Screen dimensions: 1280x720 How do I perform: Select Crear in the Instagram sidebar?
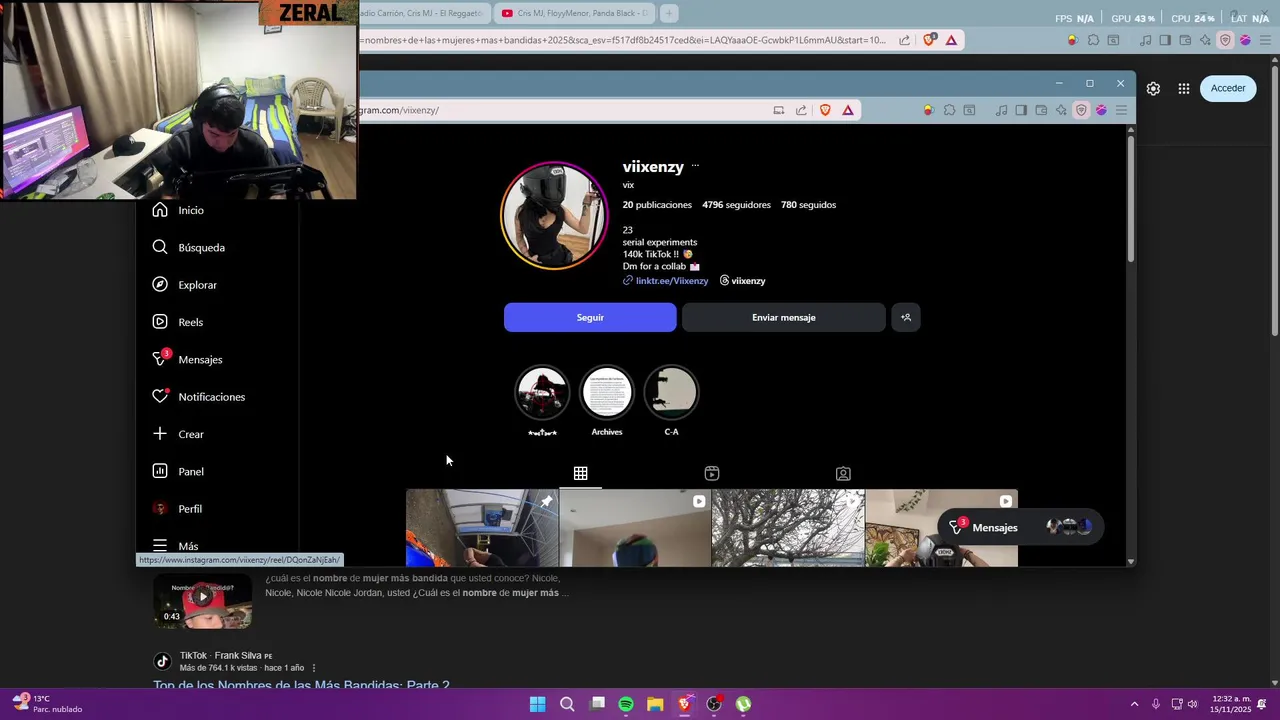[x=178, y=434]
